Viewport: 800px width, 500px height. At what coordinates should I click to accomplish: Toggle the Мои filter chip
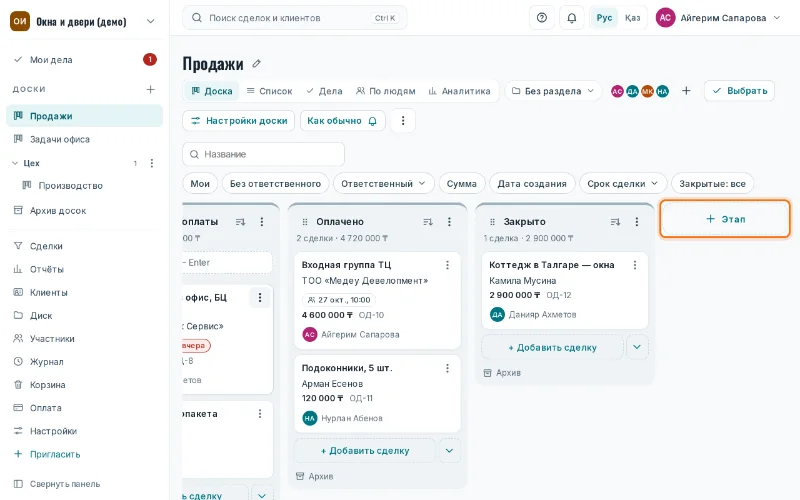coord(200,184)
